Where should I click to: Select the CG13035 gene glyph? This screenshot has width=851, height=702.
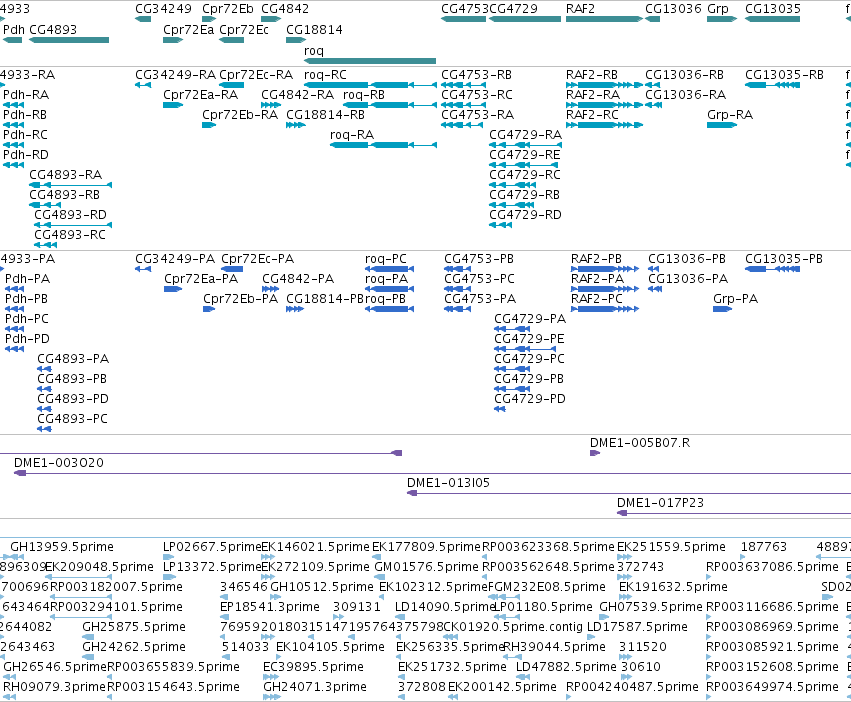click(x=772, y=19)
